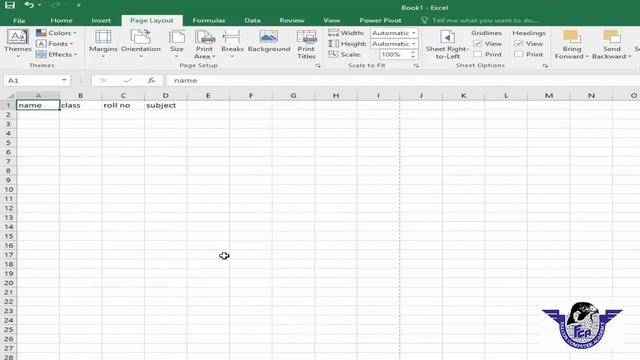Select cell A1 containing name
Viewport: 640px width, 360px height.
[x=38, y=105]
